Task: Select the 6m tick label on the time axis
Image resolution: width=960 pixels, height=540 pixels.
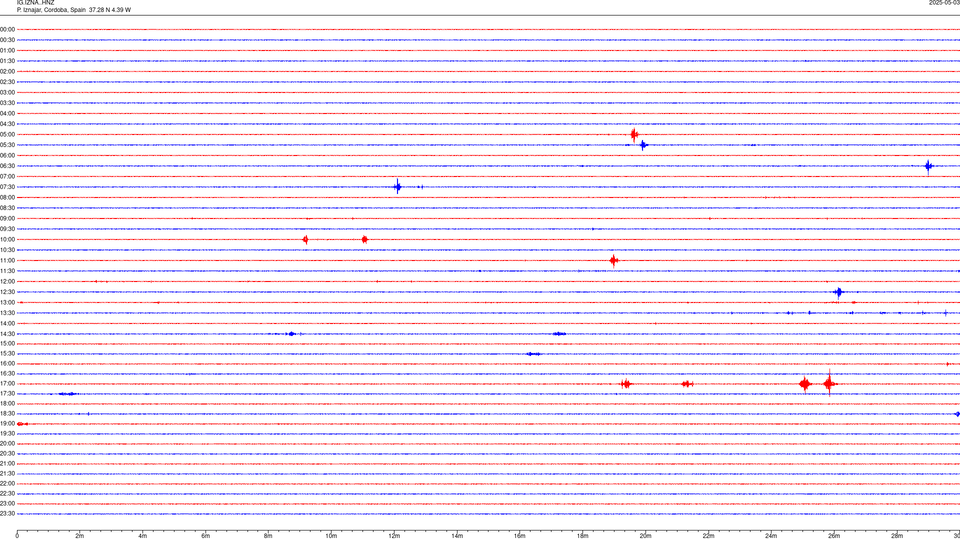Action: (205, 536)
